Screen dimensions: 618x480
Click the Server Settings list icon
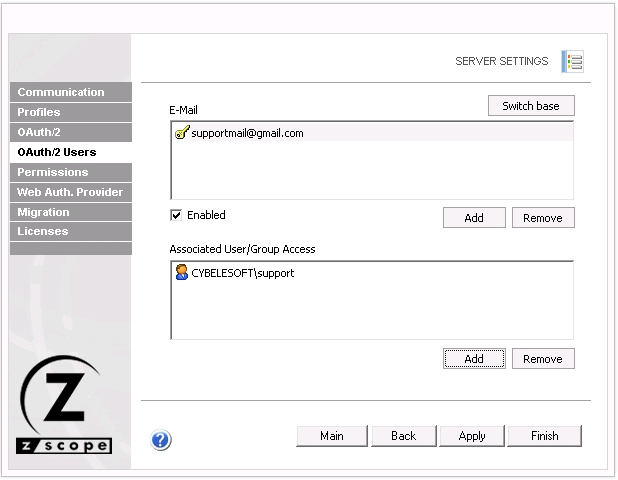[573, 62]
